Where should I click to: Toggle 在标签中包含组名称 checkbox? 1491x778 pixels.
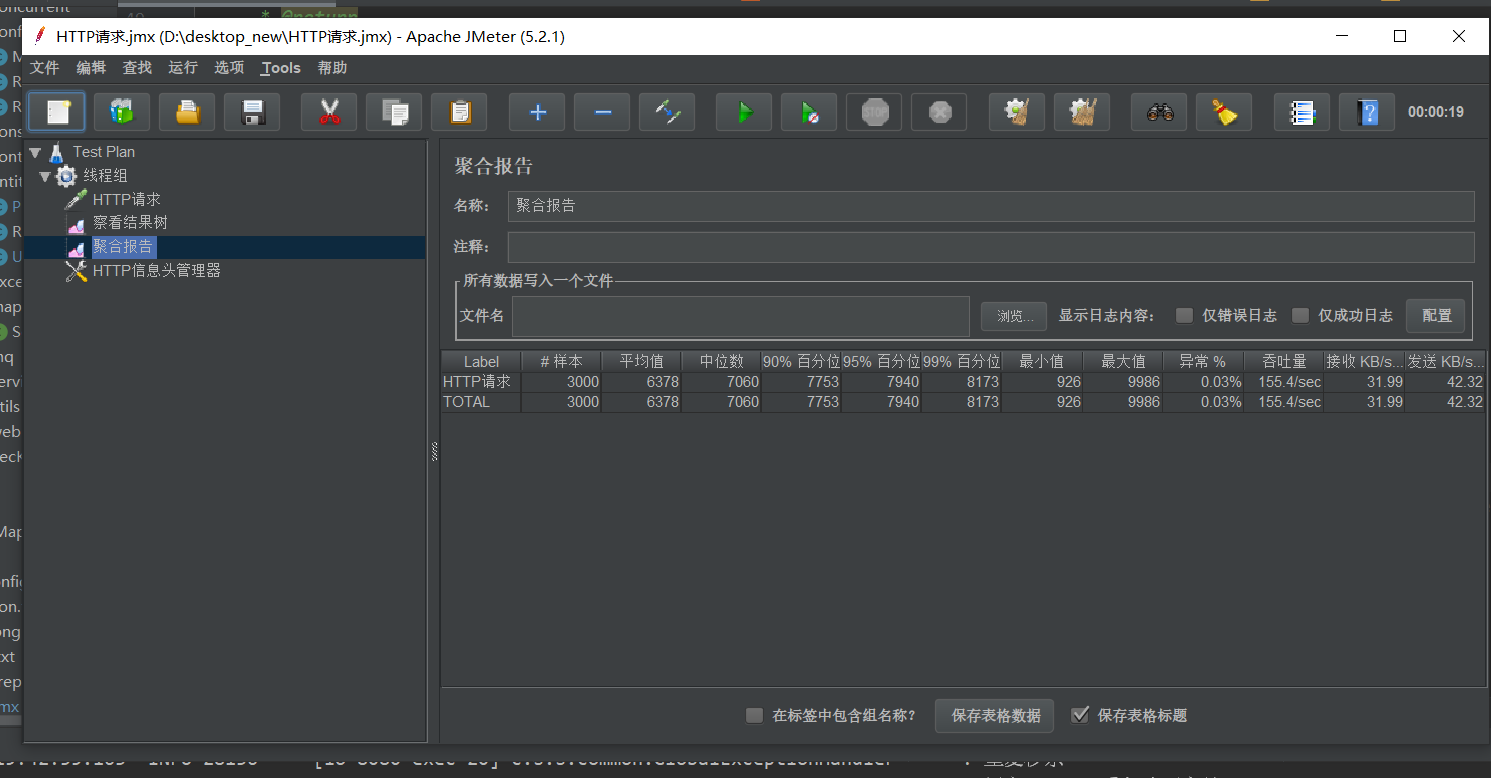pos(755,716)
